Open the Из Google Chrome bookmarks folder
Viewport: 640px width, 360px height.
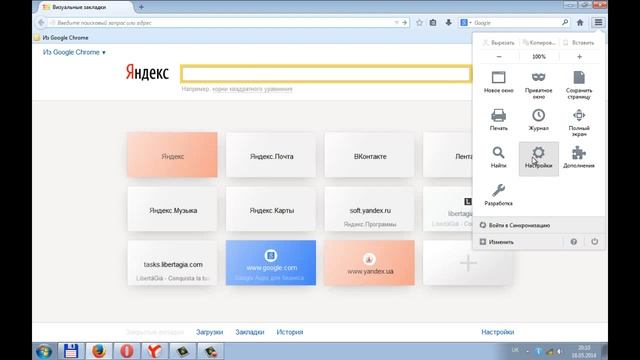(61, 38)
